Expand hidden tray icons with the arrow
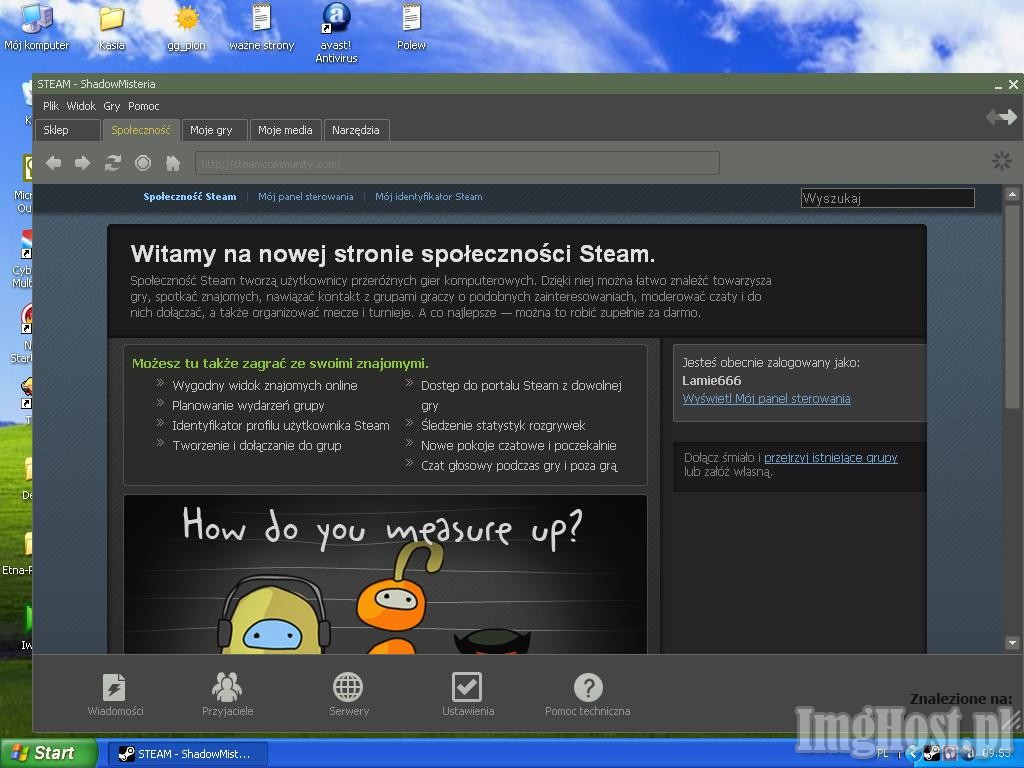 tap(913, 754)
